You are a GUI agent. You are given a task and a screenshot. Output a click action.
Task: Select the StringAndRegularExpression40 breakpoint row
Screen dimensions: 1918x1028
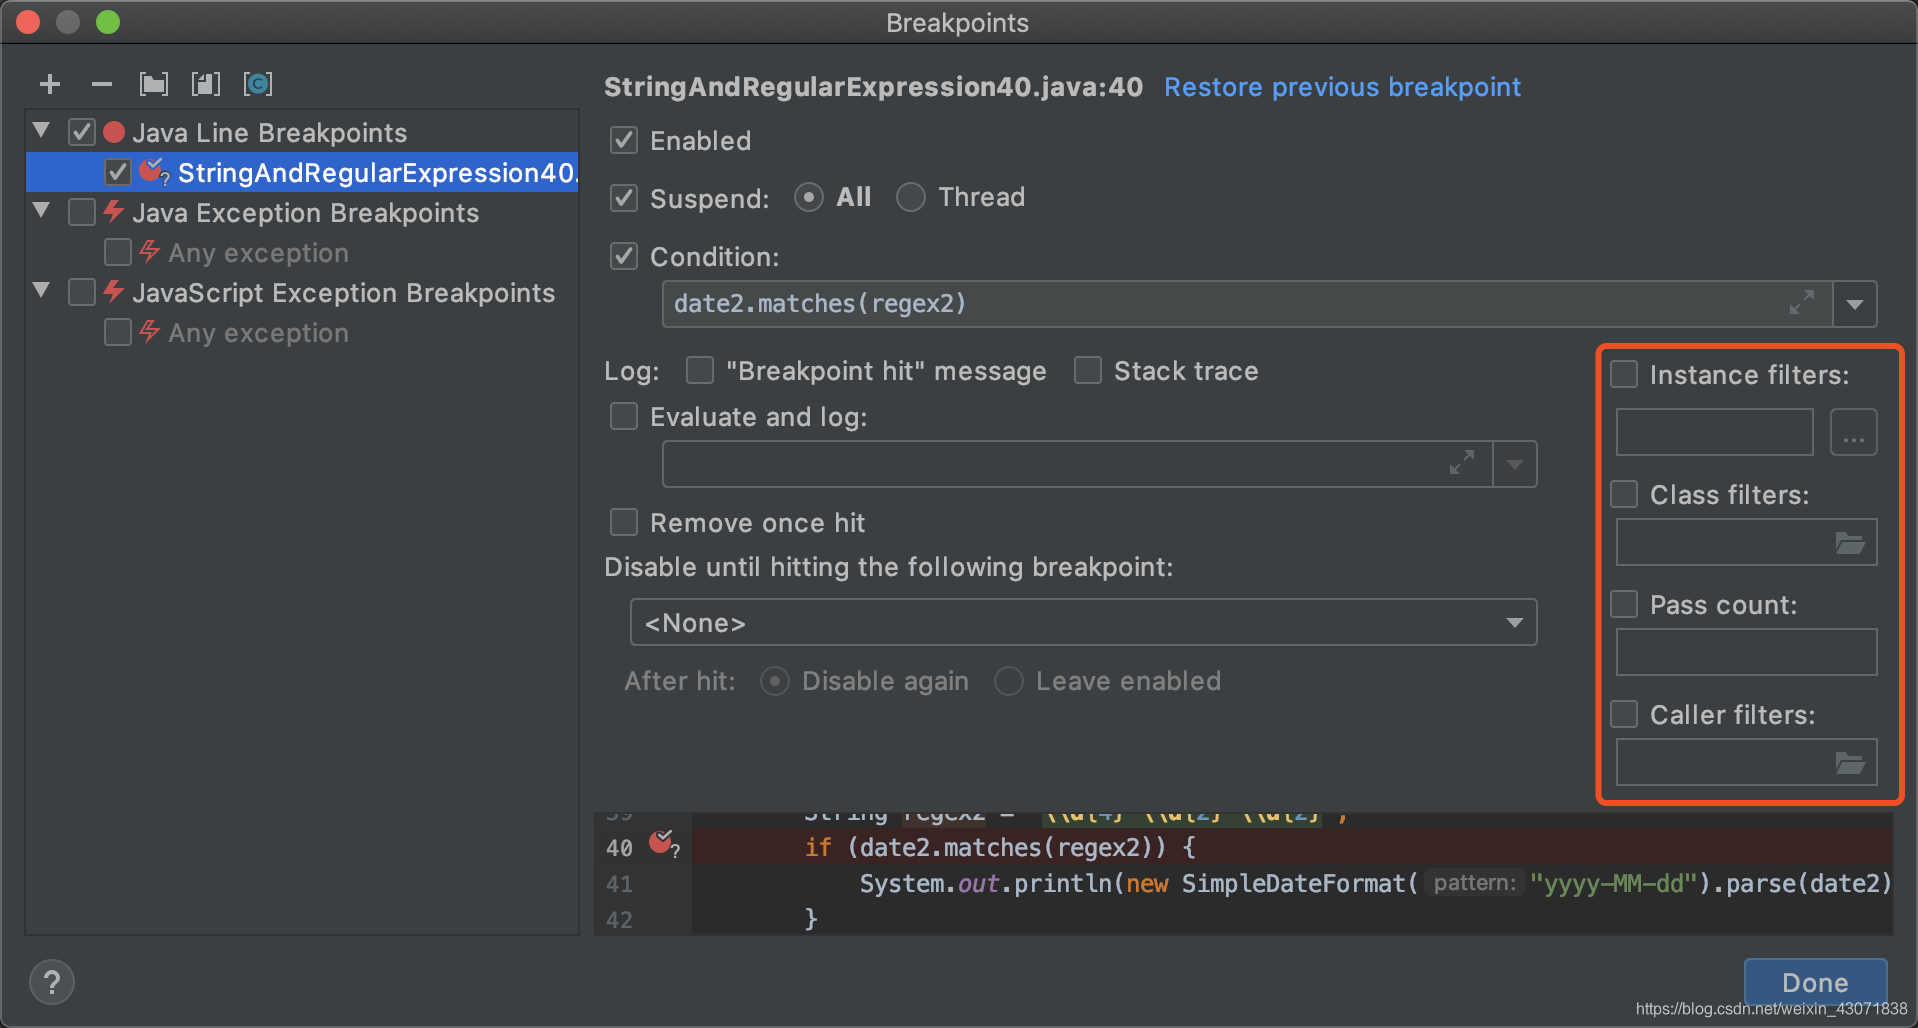click(x=303, y=172)
